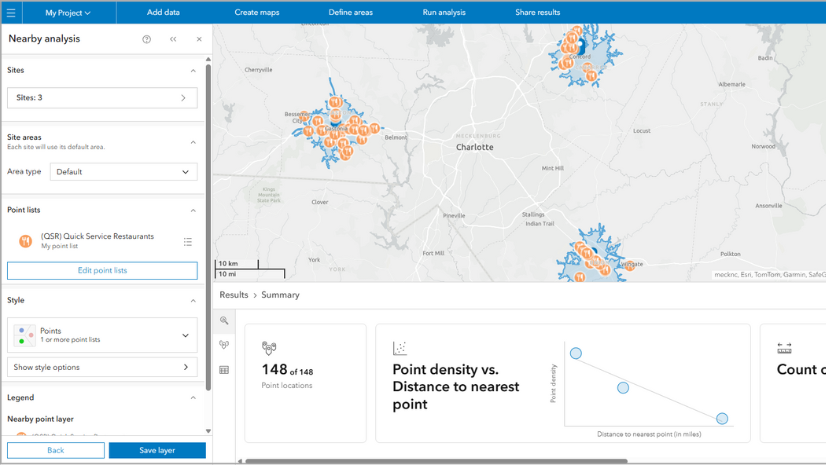Click the panel scrollbar down arrow
826x465 pixels.
tap(208, 431)
